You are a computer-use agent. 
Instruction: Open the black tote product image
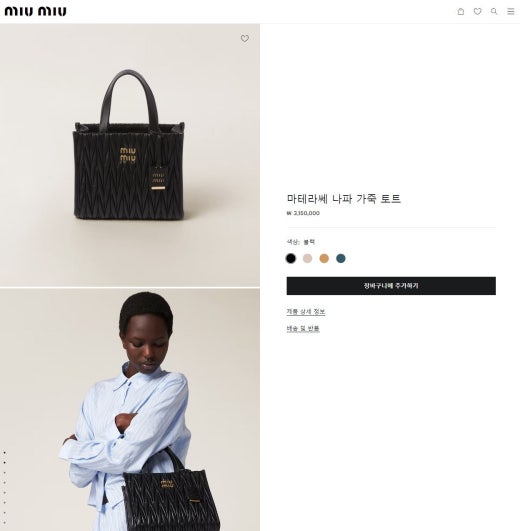coord(130,155)
